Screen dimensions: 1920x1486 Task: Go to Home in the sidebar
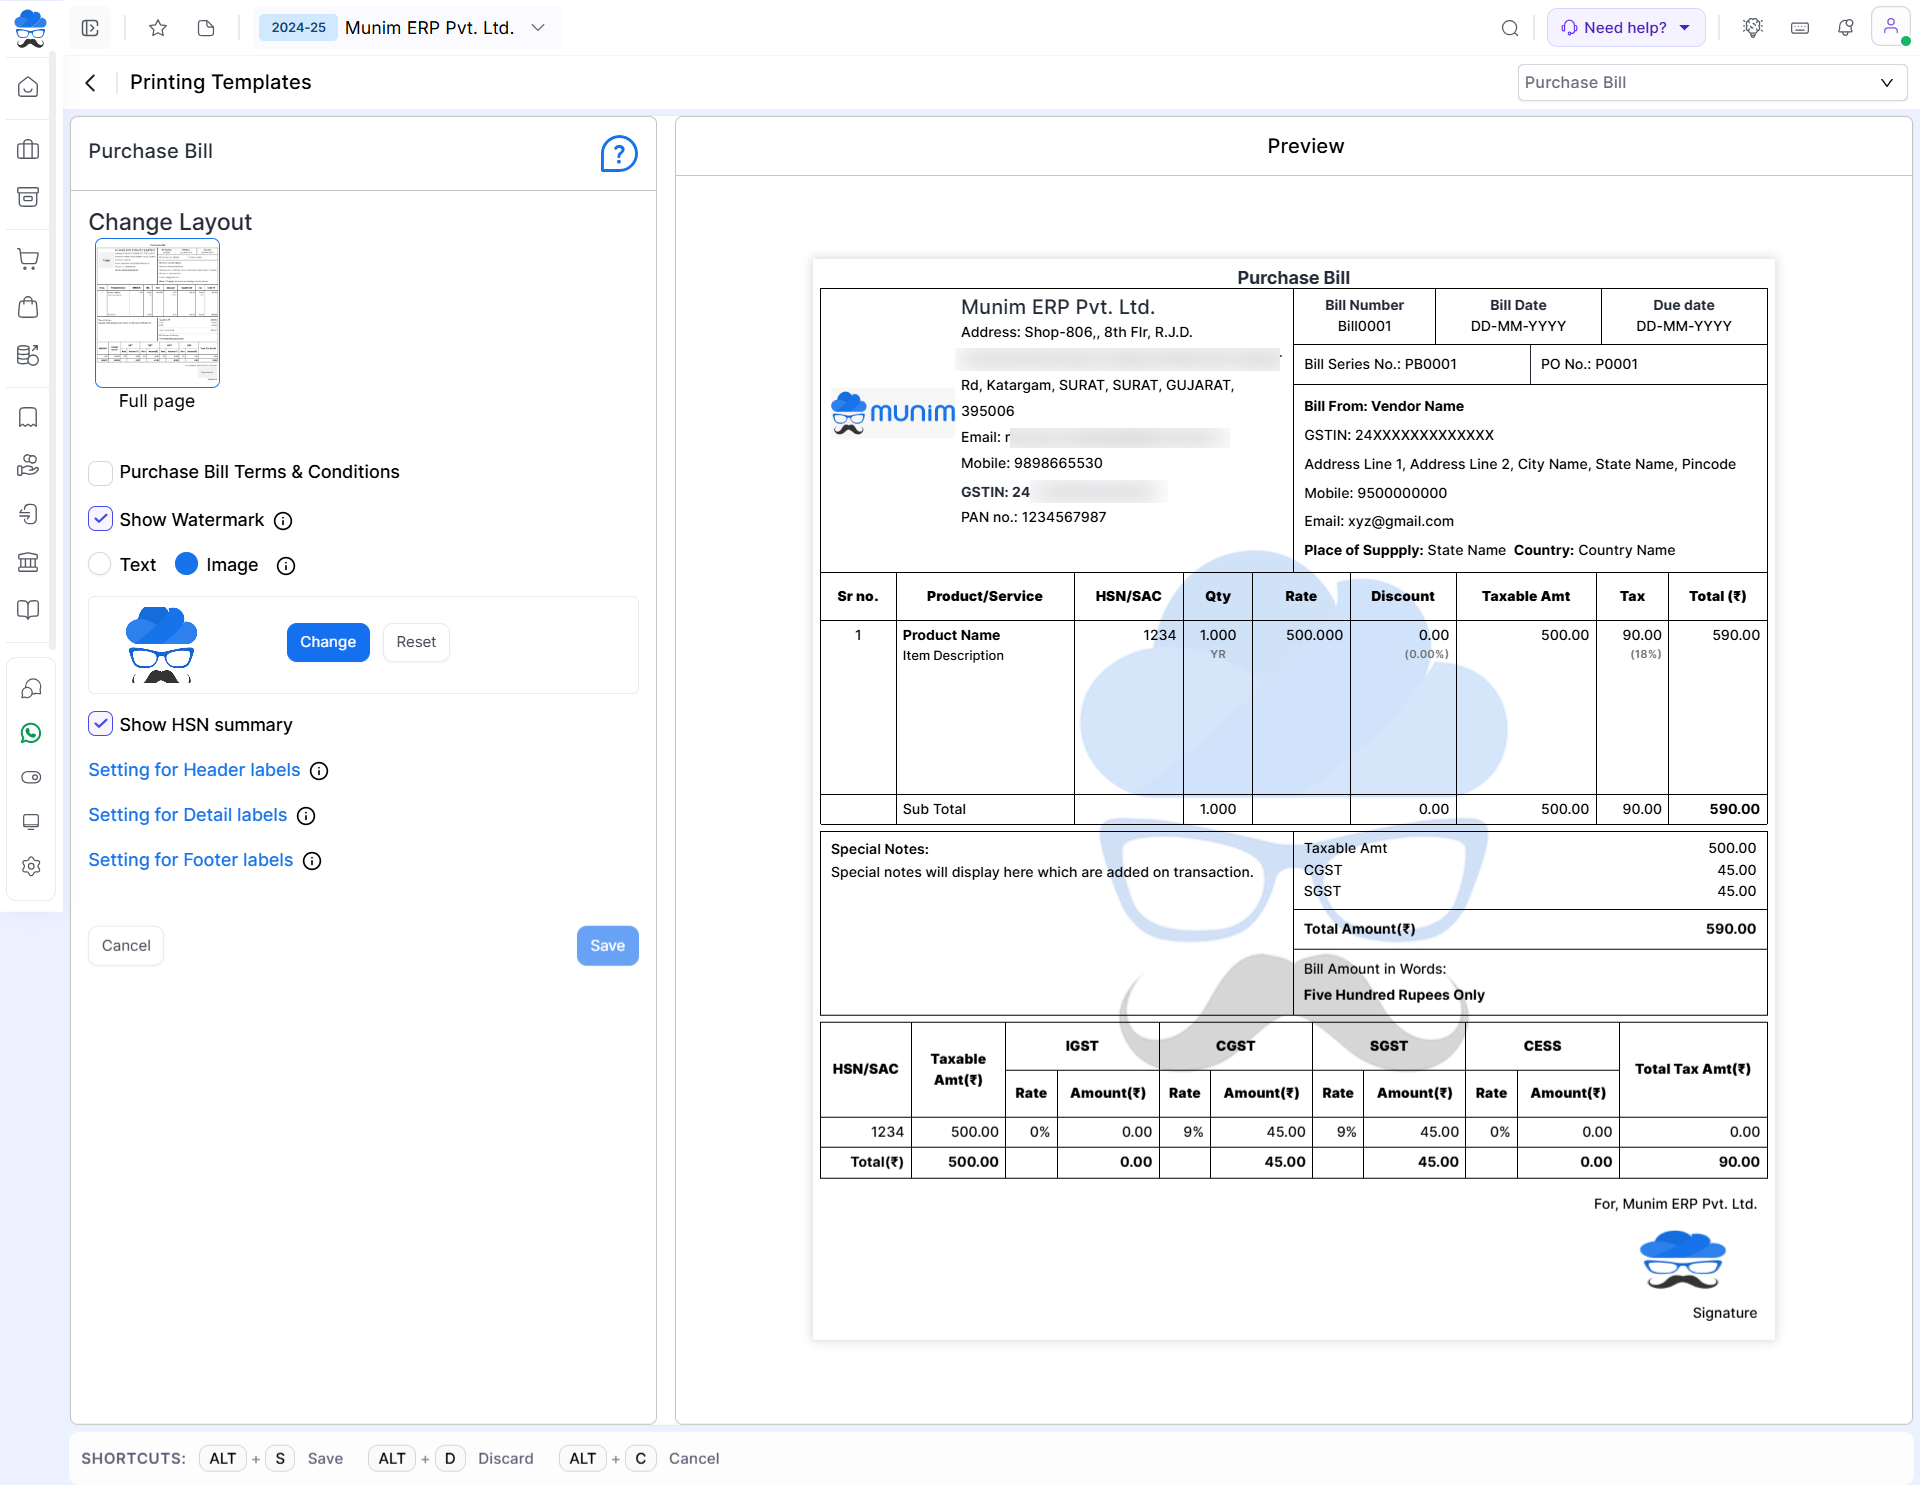tap(29, 88)
